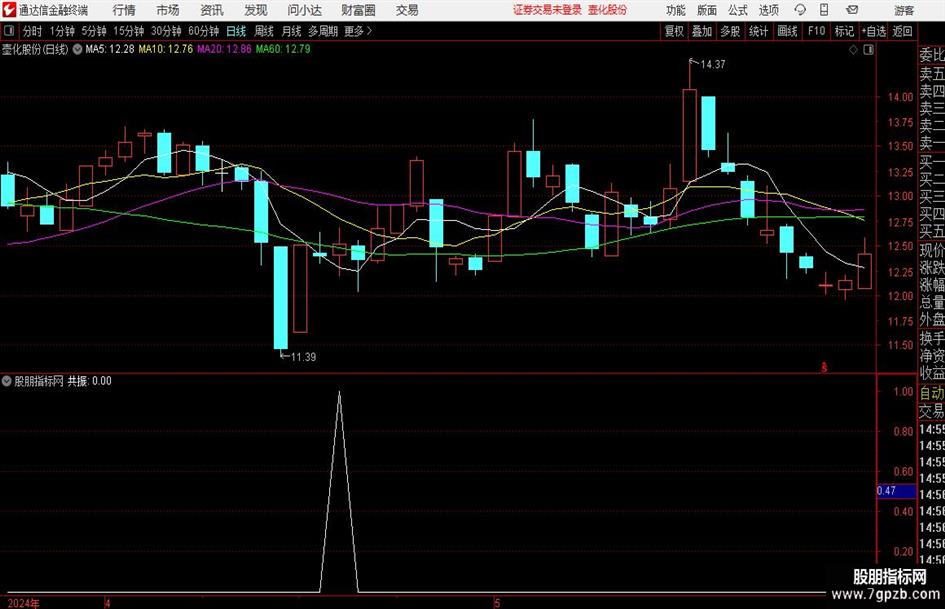Switch to 周线 weekly period tab
The height and width of the screenshot is (609, 945).
pos(264,31)
